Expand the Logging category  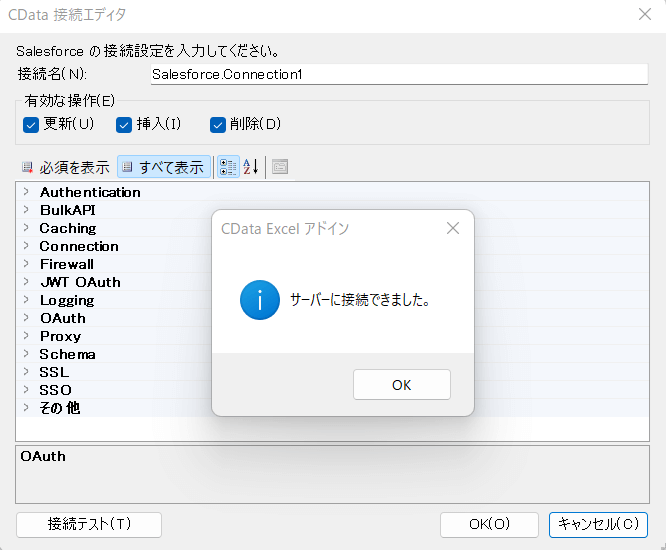[26, 300]
